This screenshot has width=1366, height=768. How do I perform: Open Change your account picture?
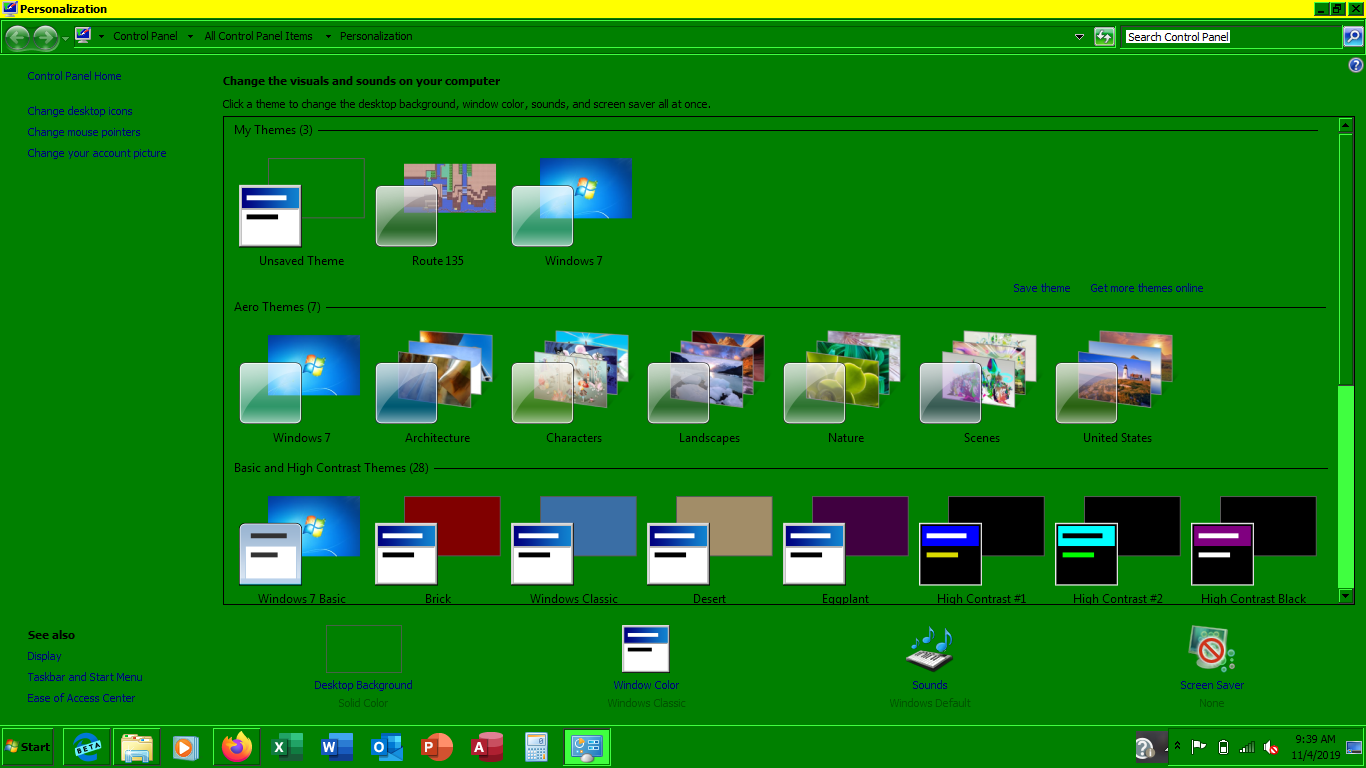click(97, 153)
